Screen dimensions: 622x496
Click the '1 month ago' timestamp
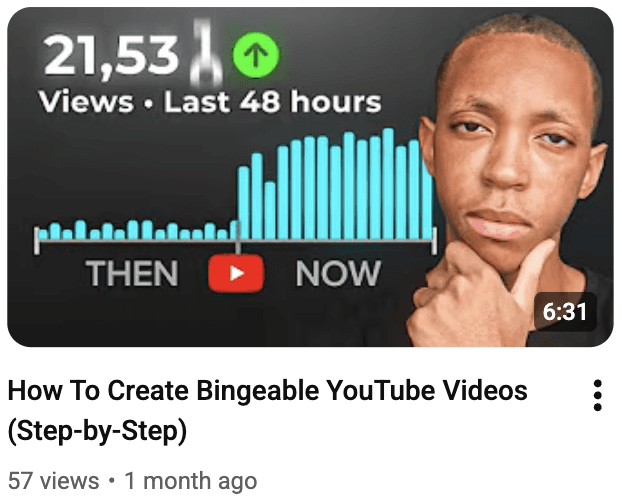[191, 481]
